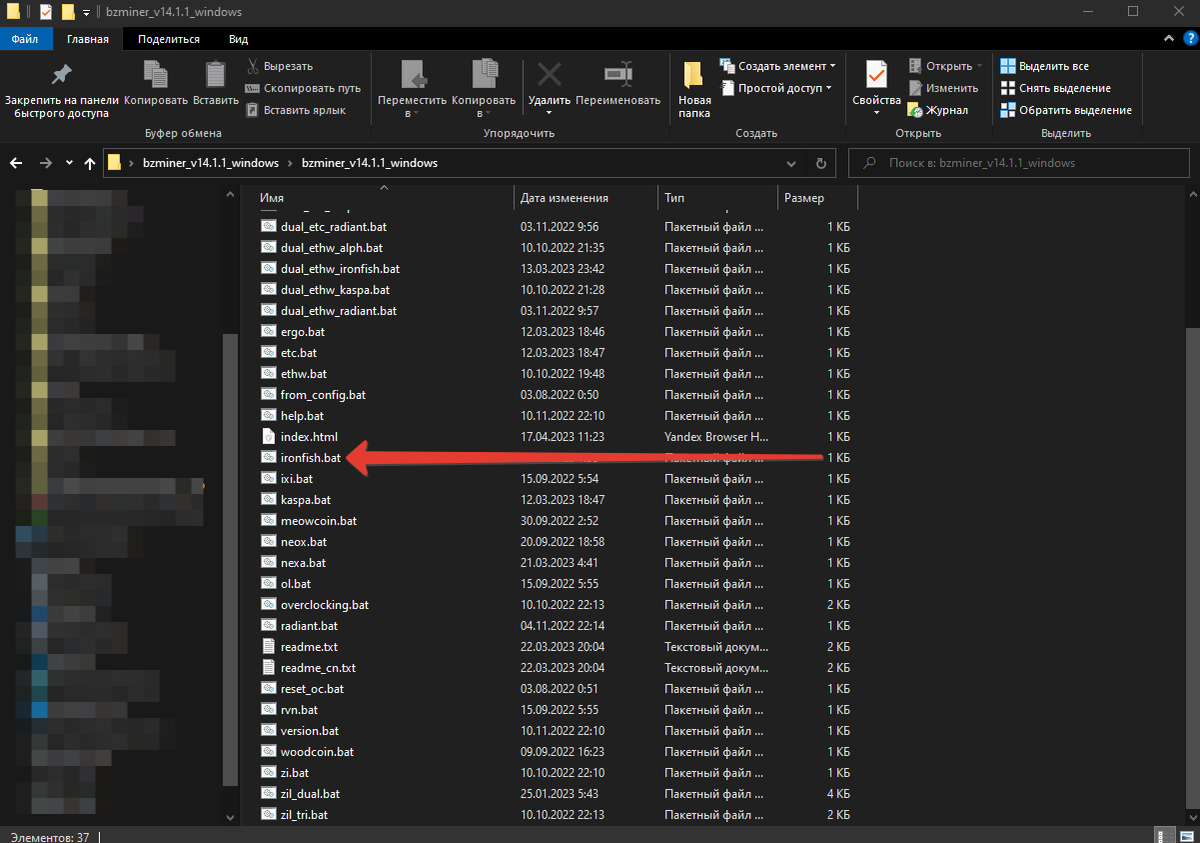Expand address bar history dropdown

click(793, 163)
